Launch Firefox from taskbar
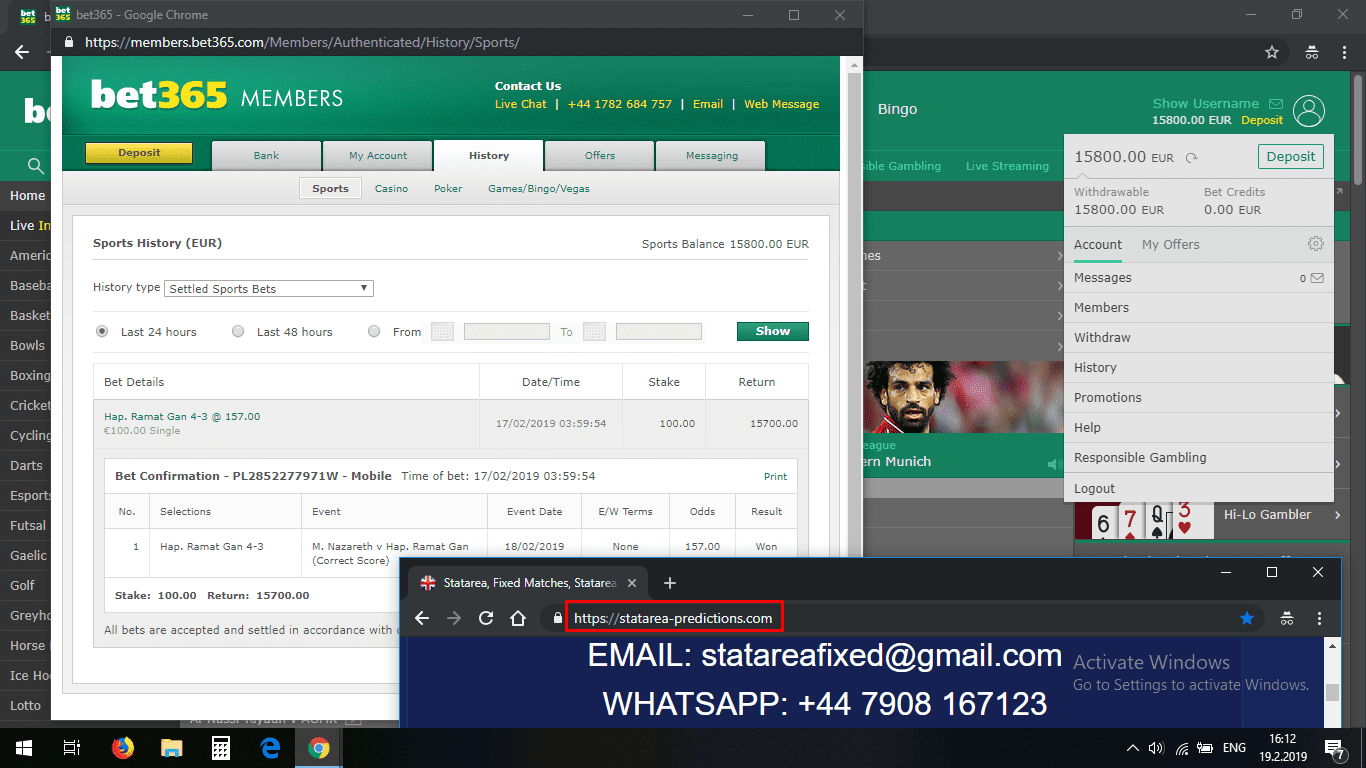 pyautogui.click(x=123, y=747)
